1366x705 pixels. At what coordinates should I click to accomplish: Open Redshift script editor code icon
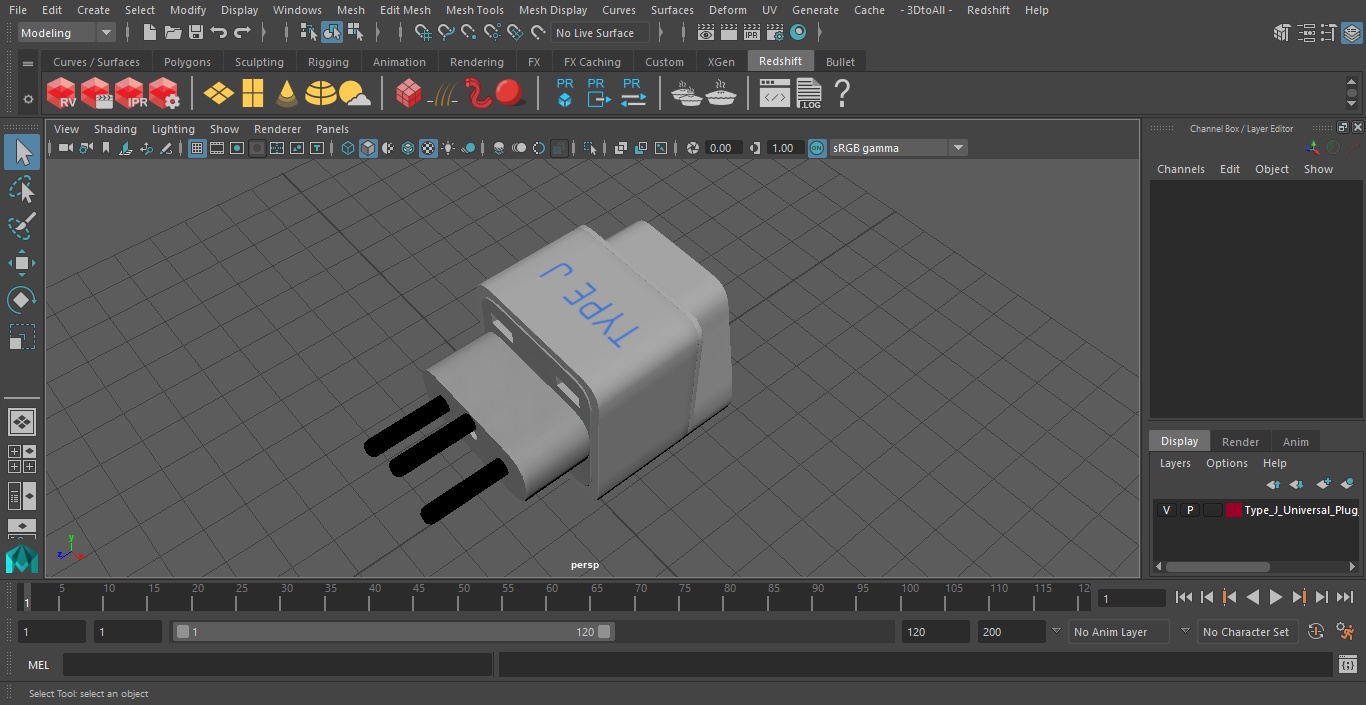[x=774, y=93]
